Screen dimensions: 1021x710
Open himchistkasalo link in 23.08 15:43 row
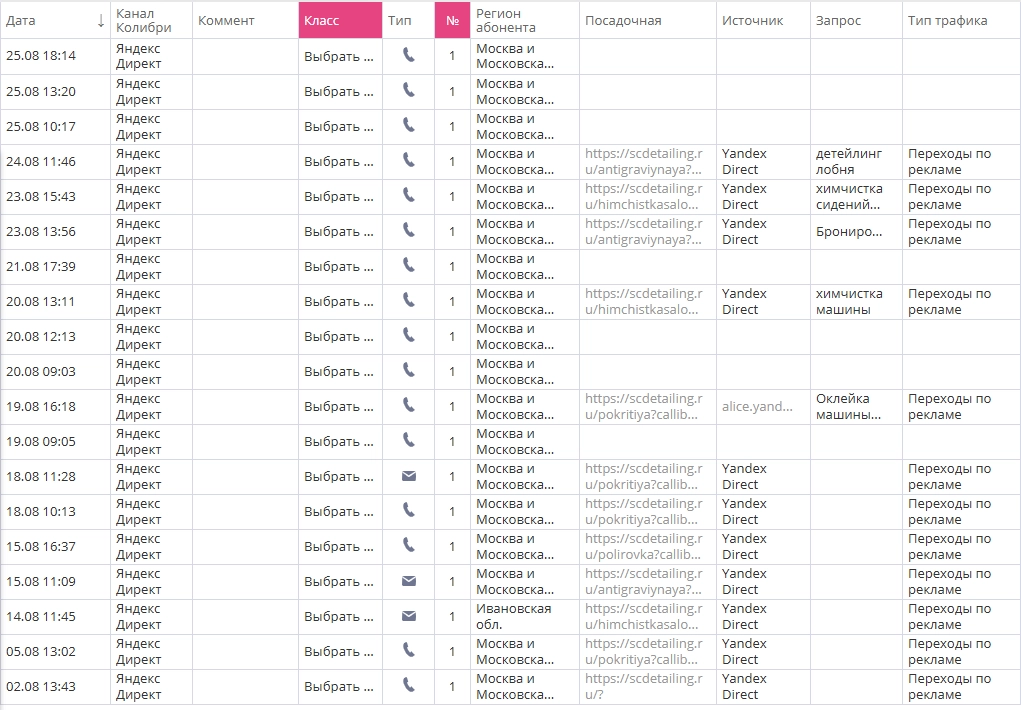[x=644, y=196]
